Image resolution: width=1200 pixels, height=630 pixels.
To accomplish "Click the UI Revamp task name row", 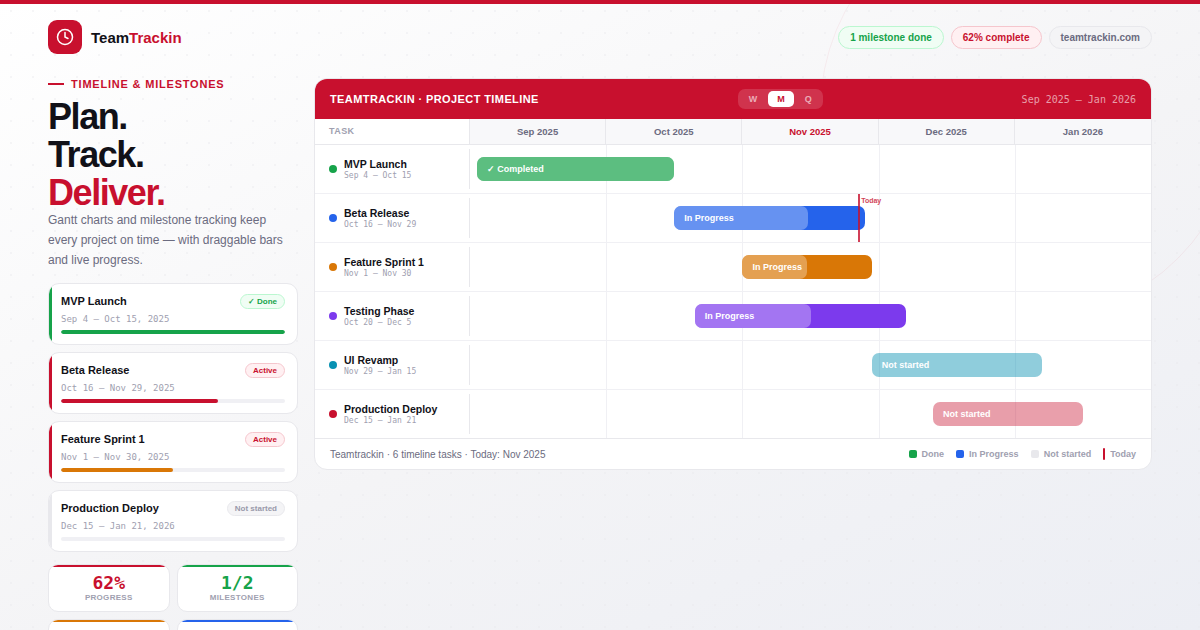I will coord(392,365).
